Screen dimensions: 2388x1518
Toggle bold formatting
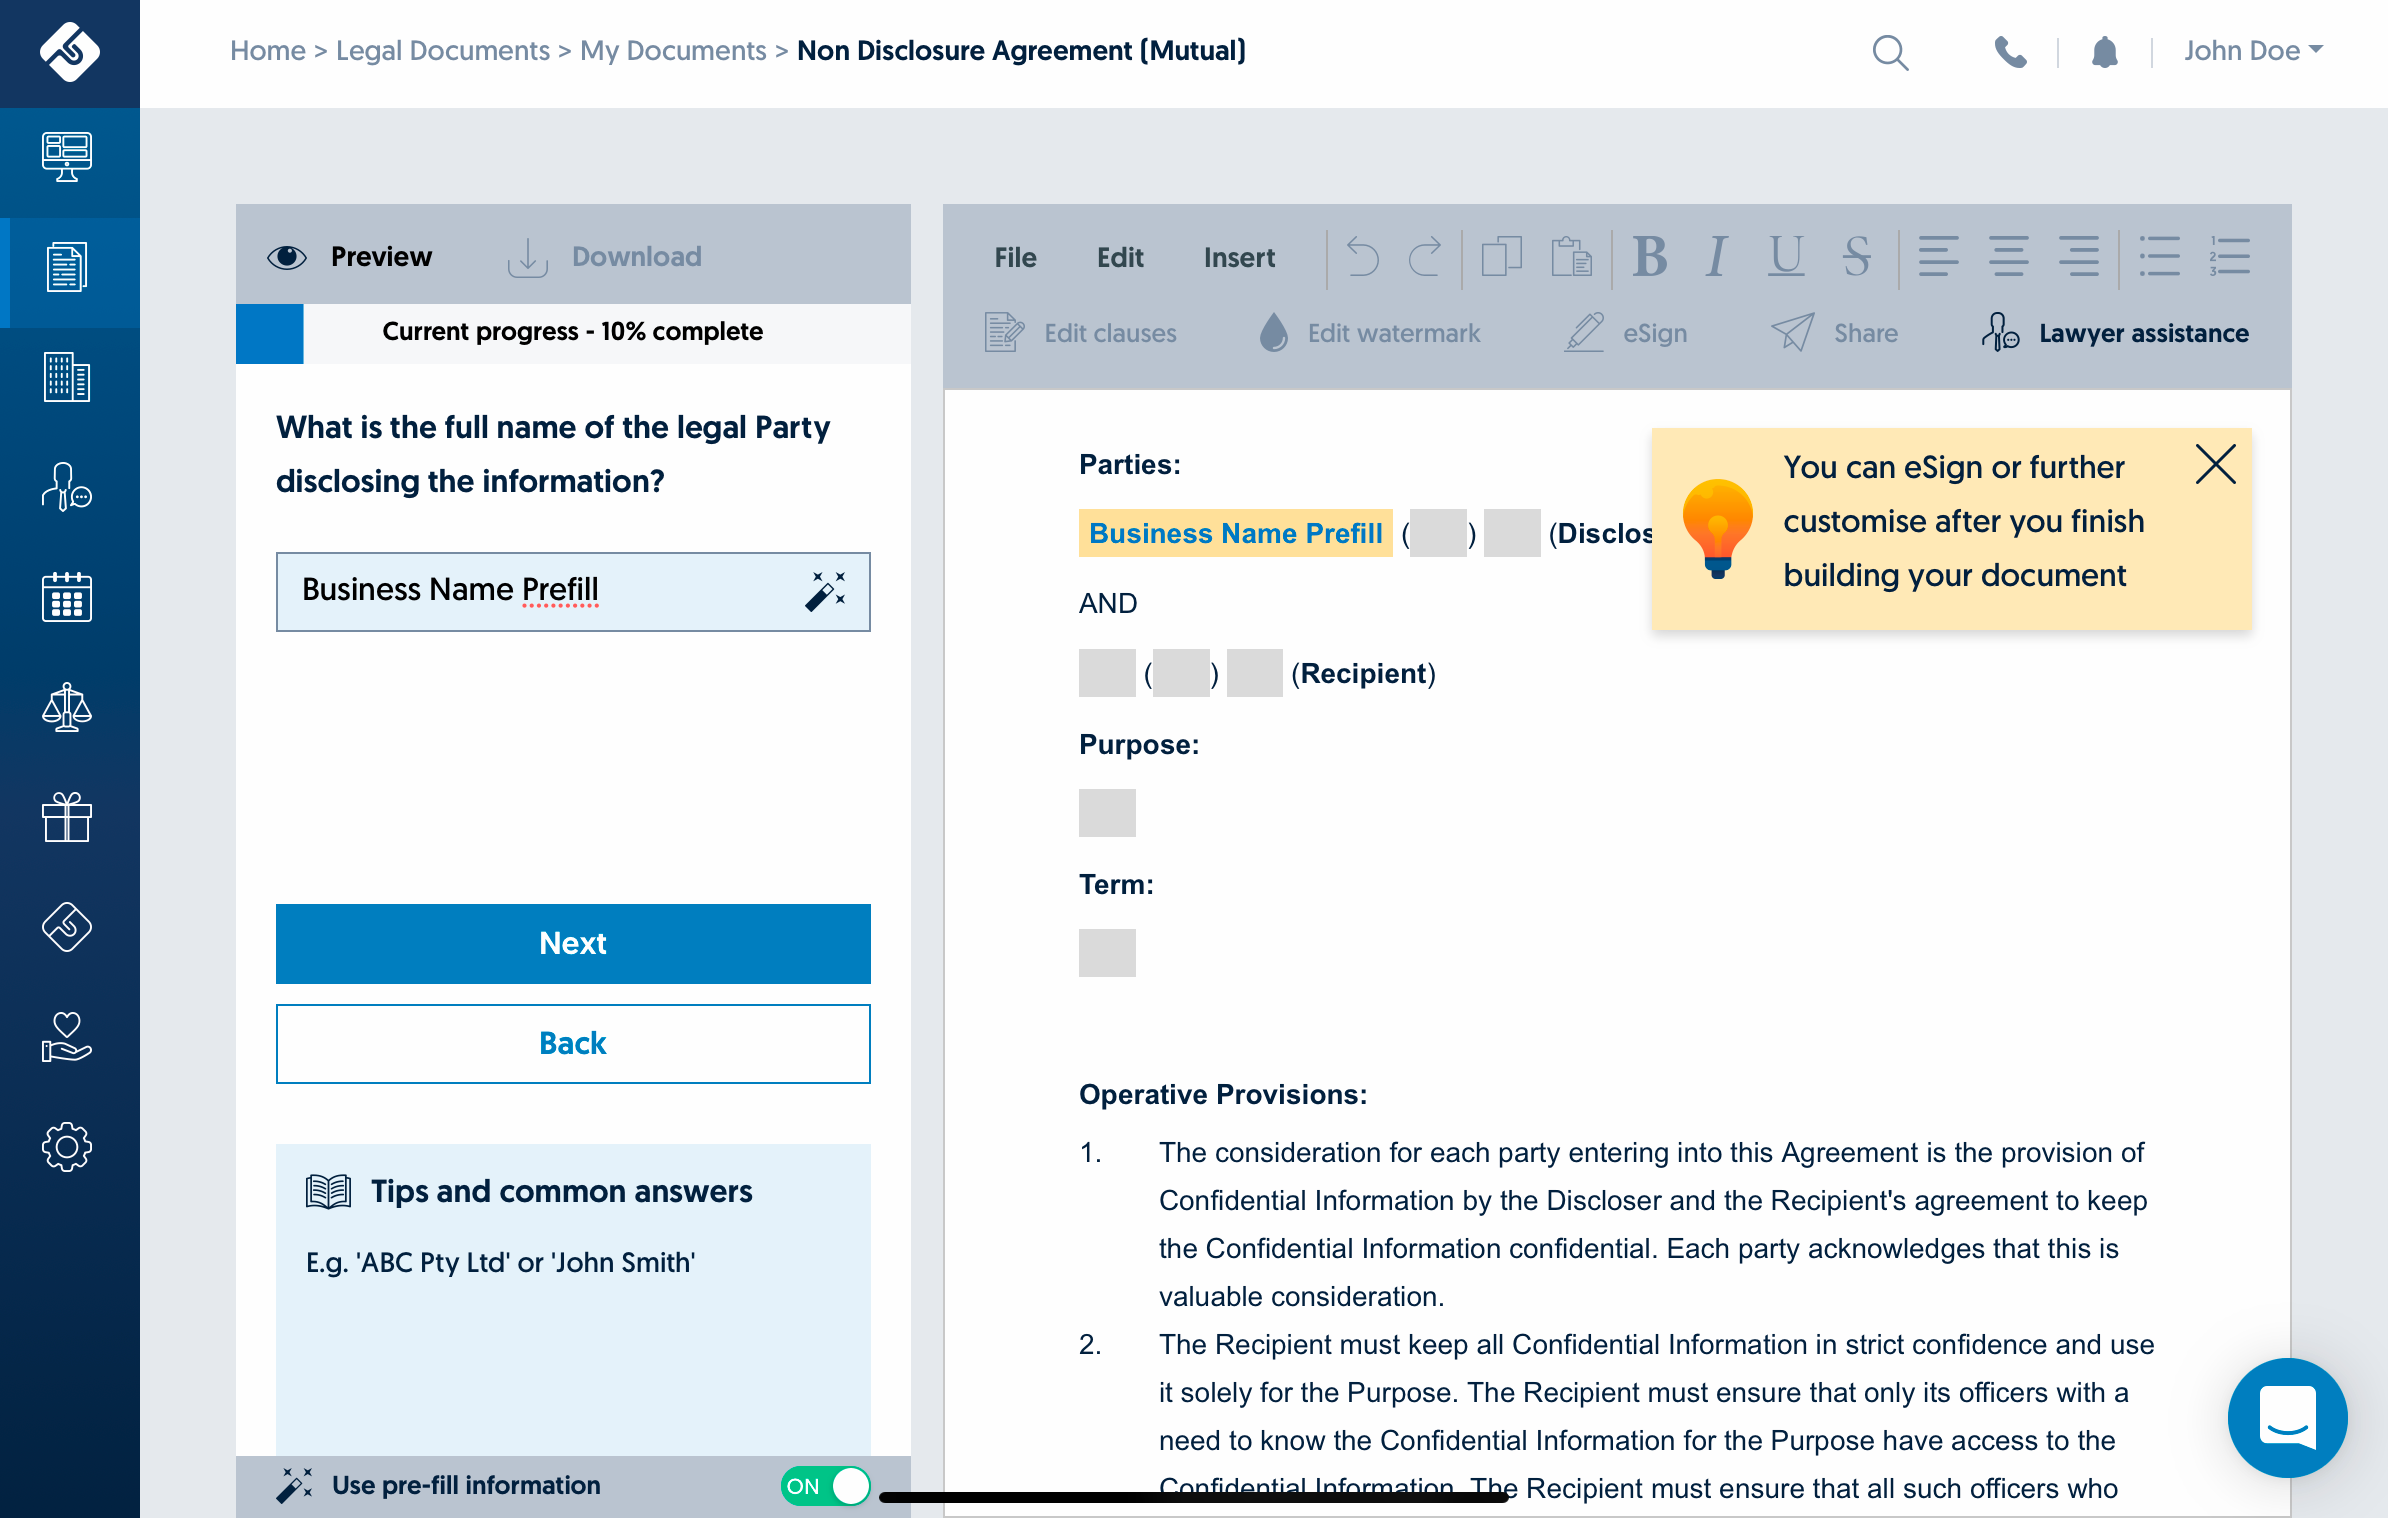tap(1650, 257)
